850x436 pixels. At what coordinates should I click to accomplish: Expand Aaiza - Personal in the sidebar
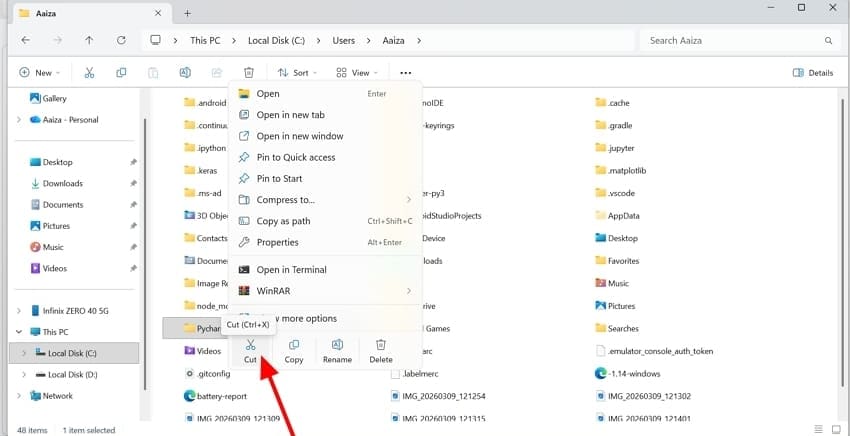pos(19,120)
